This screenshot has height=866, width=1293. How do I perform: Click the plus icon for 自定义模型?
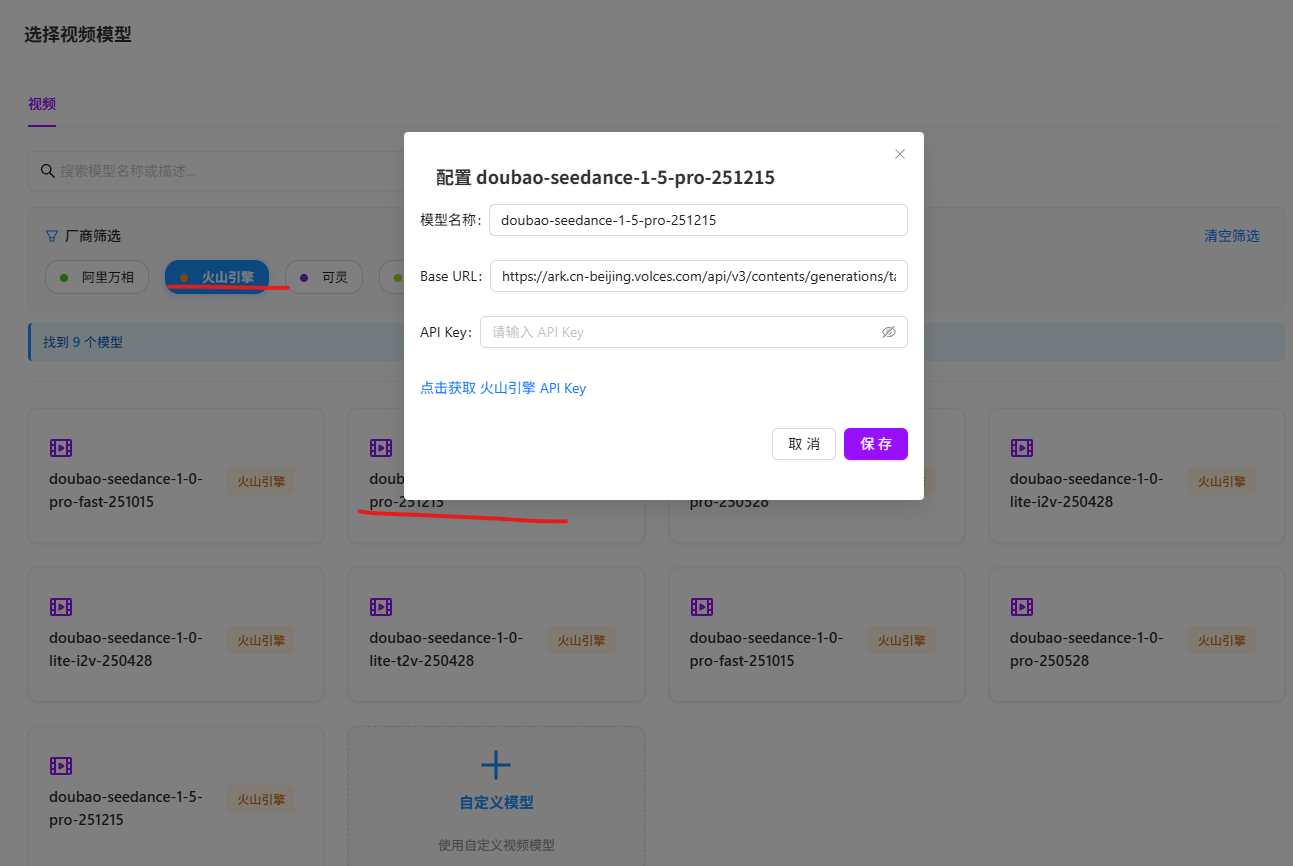pyautogui.click(x=496, y=766)
